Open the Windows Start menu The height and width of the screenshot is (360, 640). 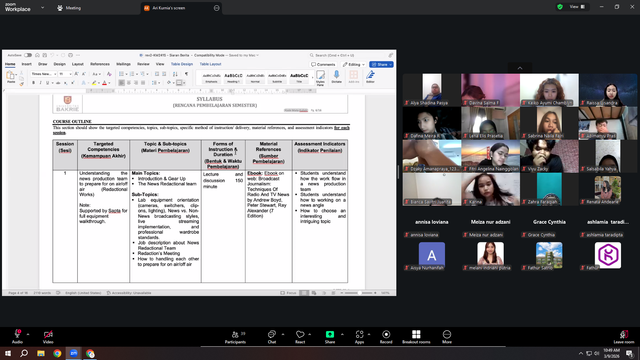point(8,353)
